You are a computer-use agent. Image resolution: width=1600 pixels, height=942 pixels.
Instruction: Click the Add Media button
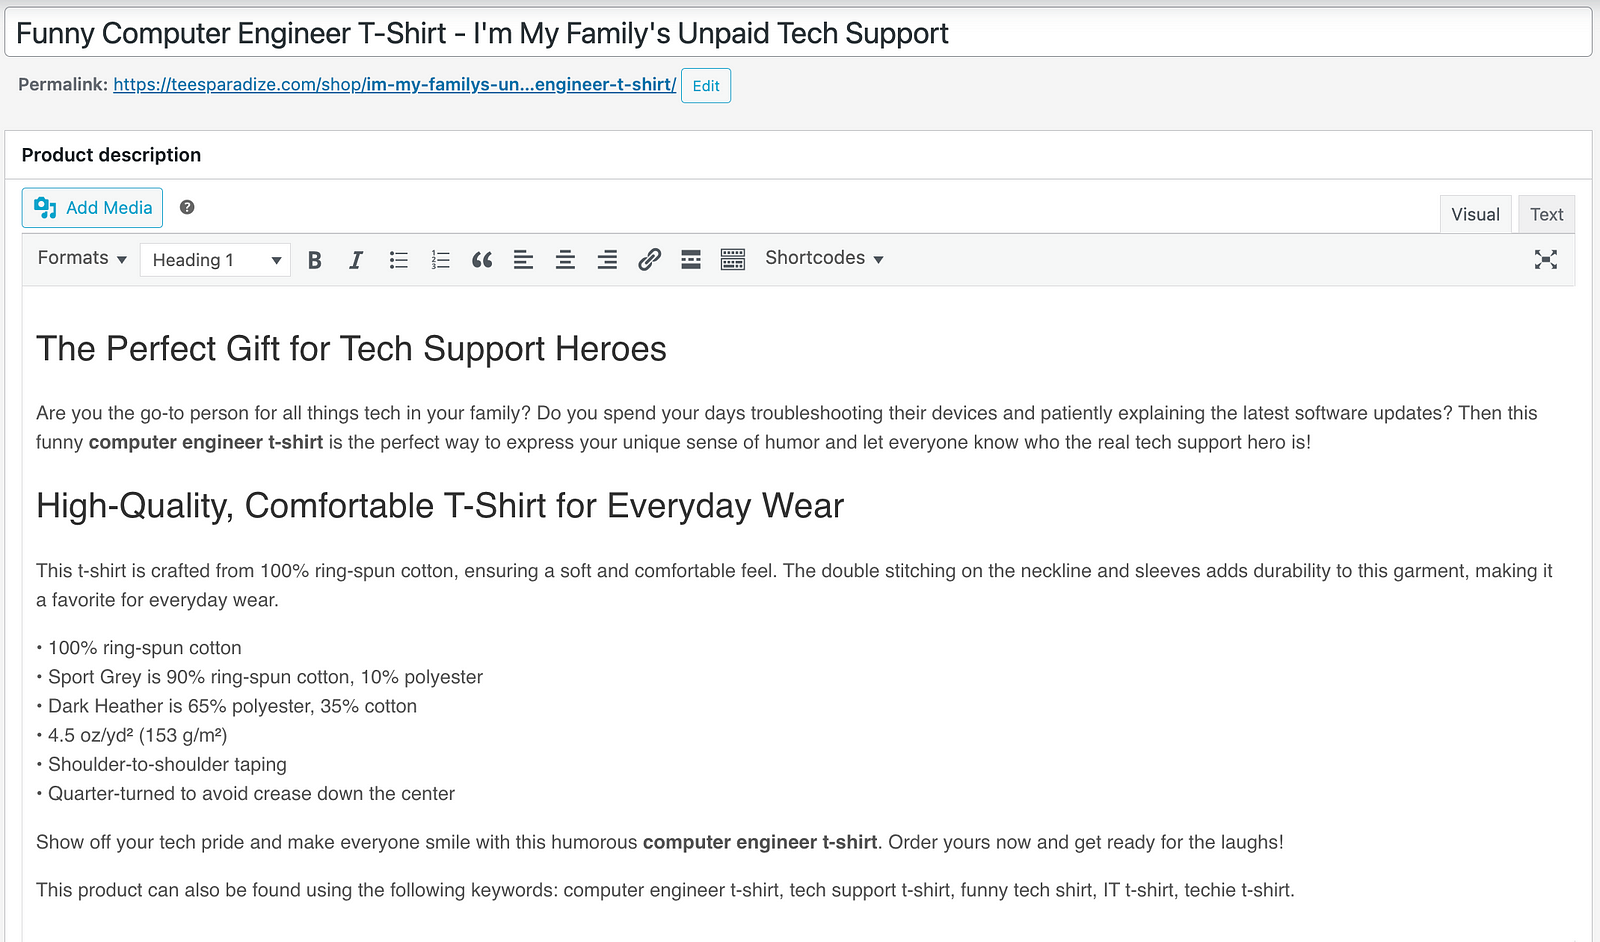93,208
